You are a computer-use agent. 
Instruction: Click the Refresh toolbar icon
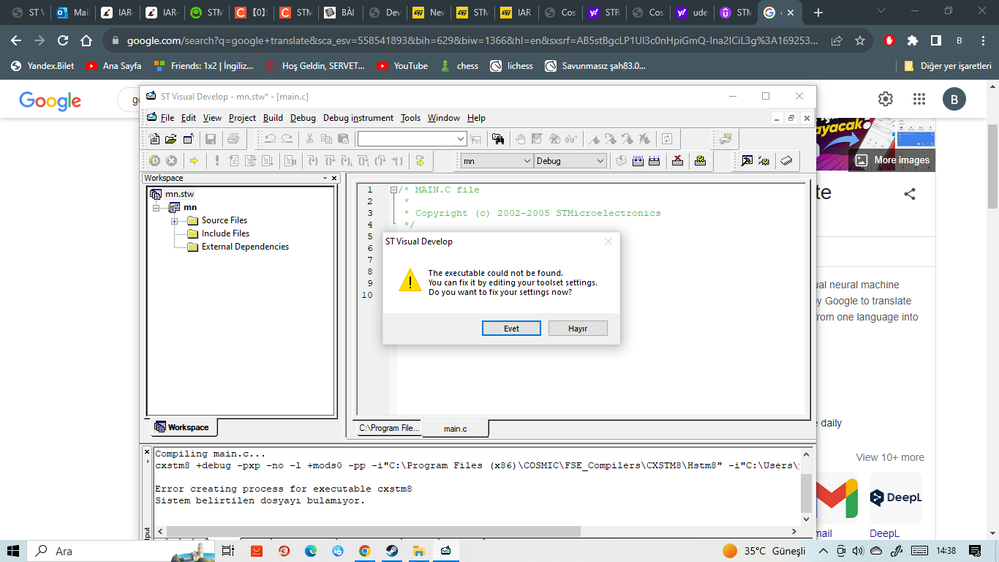click(667, 139)
